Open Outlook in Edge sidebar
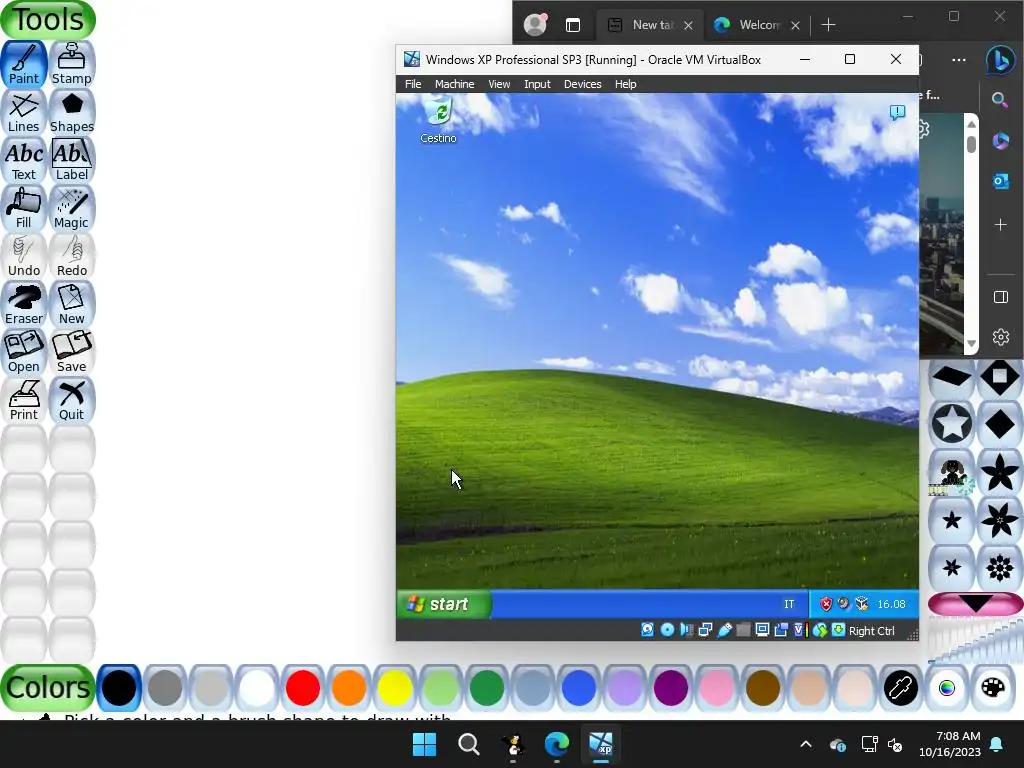 point(1000,181)
